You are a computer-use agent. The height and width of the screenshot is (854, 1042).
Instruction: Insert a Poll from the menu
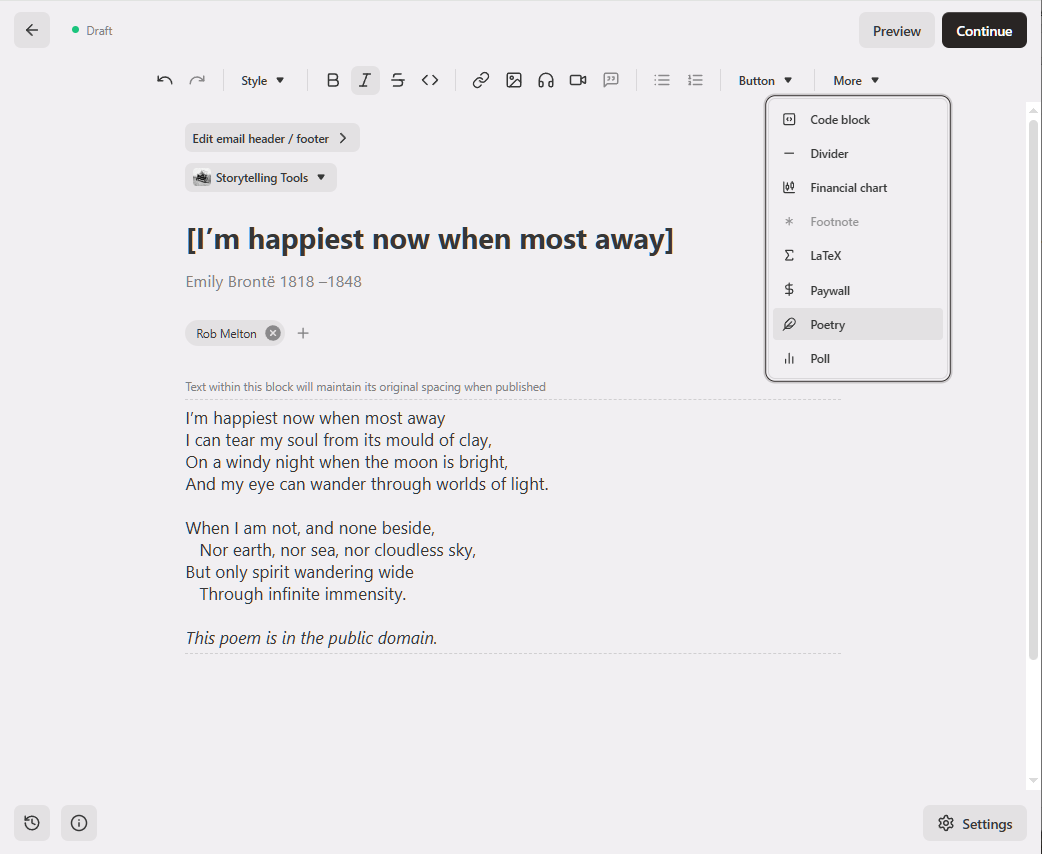(x=857, y=358)
